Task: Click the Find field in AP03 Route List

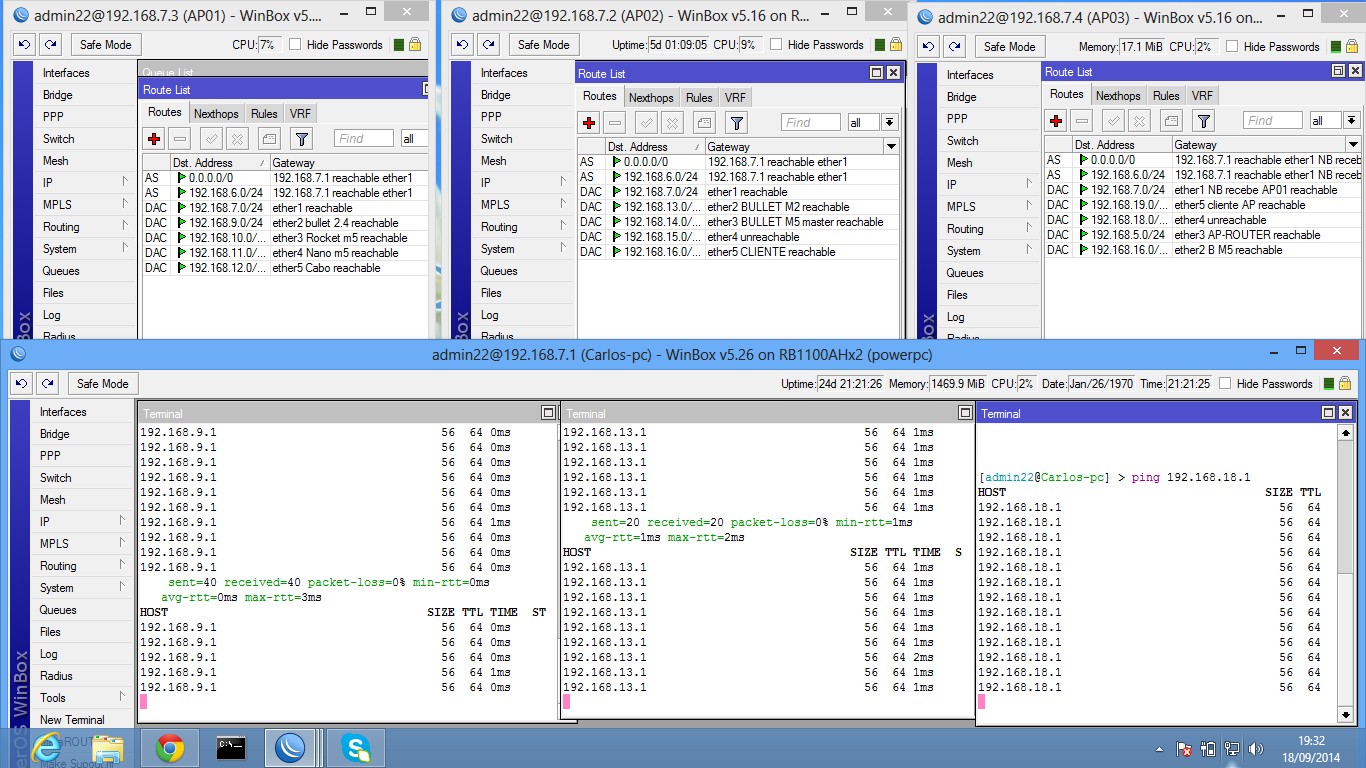Action: tap(1272, 121)
